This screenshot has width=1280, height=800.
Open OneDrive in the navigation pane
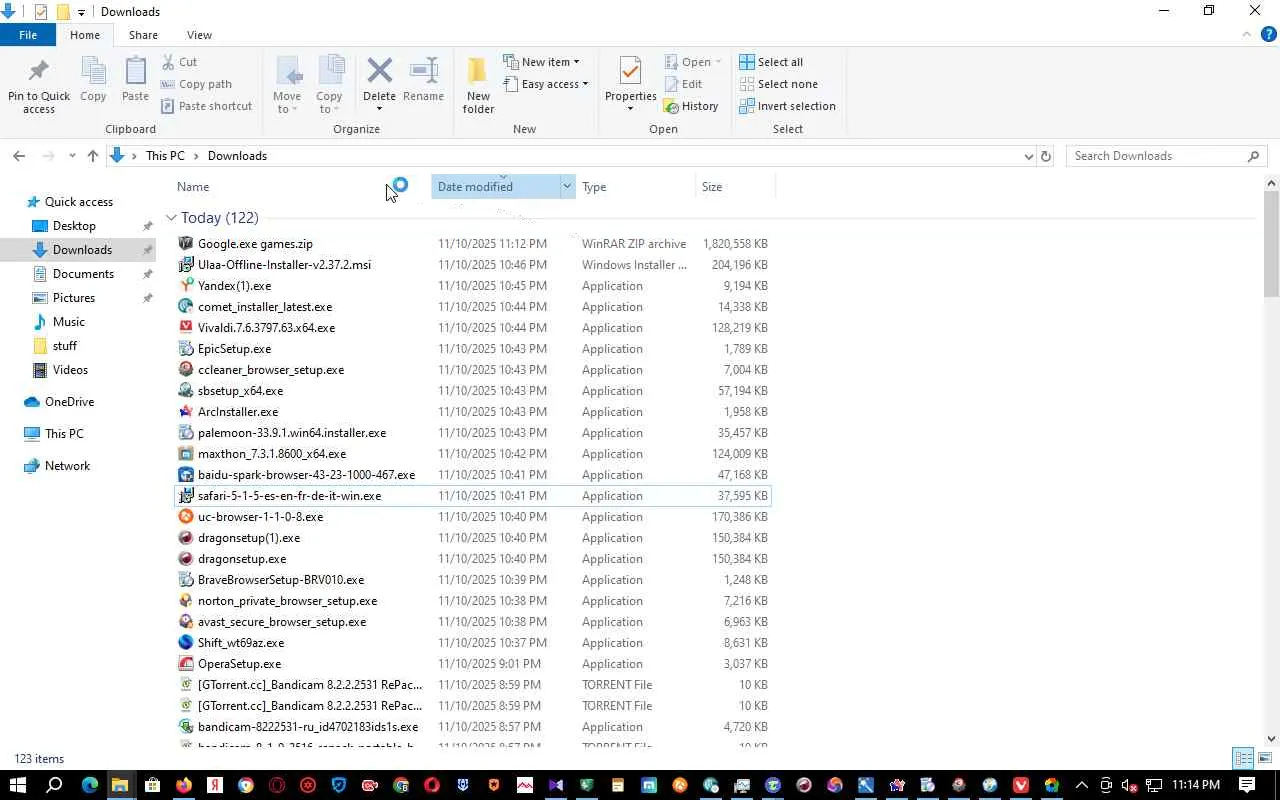click(x=69, y=402)
